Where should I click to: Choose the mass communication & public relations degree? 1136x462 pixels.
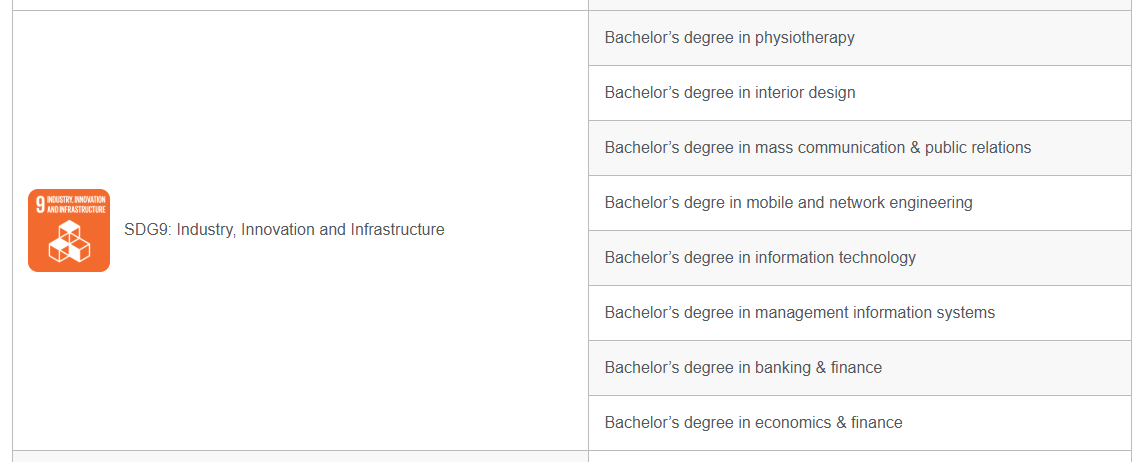tap(817, 148)
